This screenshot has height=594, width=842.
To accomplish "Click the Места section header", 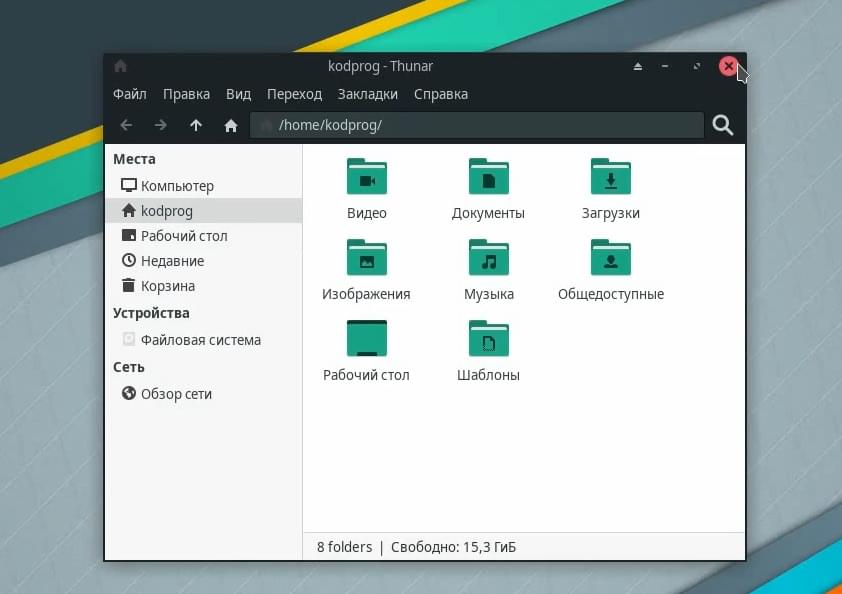I will coord(134,159).
